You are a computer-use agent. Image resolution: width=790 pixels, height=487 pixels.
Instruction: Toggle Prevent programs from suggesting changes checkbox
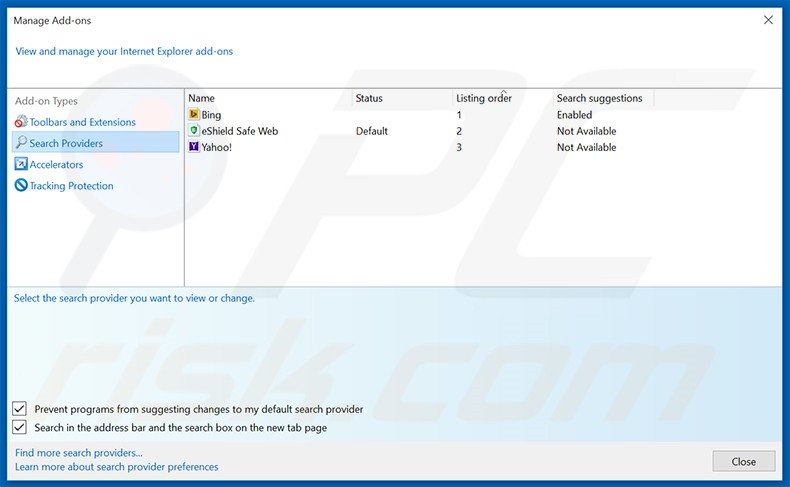[19, 408]
